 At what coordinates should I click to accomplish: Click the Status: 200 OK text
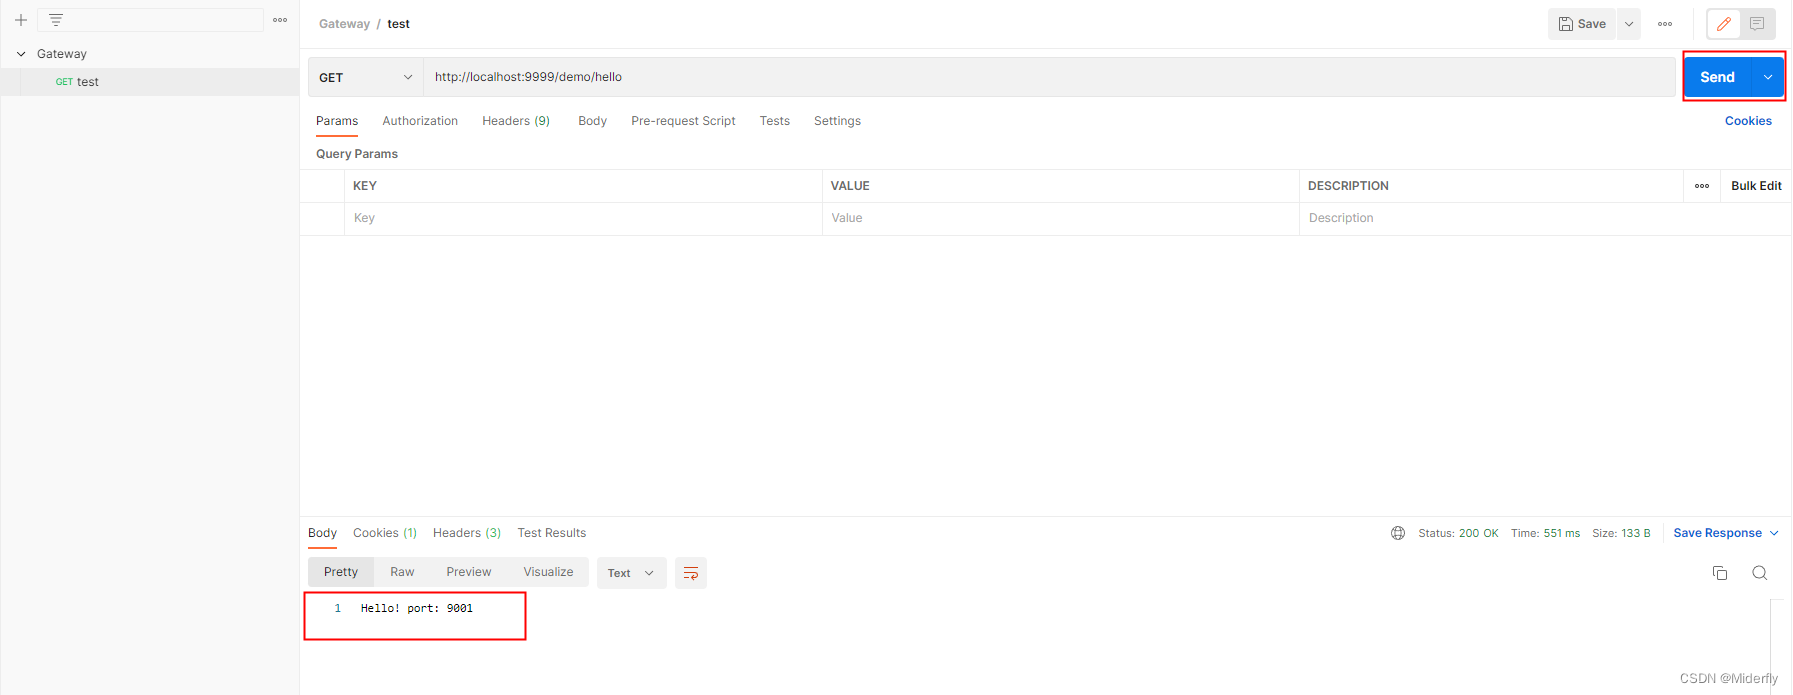coord(1458,533)
